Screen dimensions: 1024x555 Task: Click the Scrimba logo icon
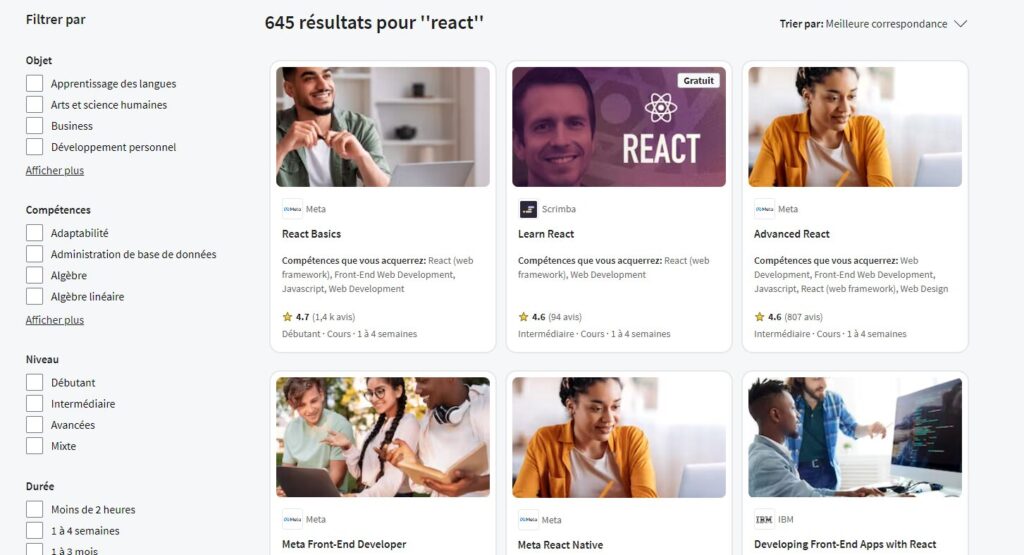pos(528,209)
